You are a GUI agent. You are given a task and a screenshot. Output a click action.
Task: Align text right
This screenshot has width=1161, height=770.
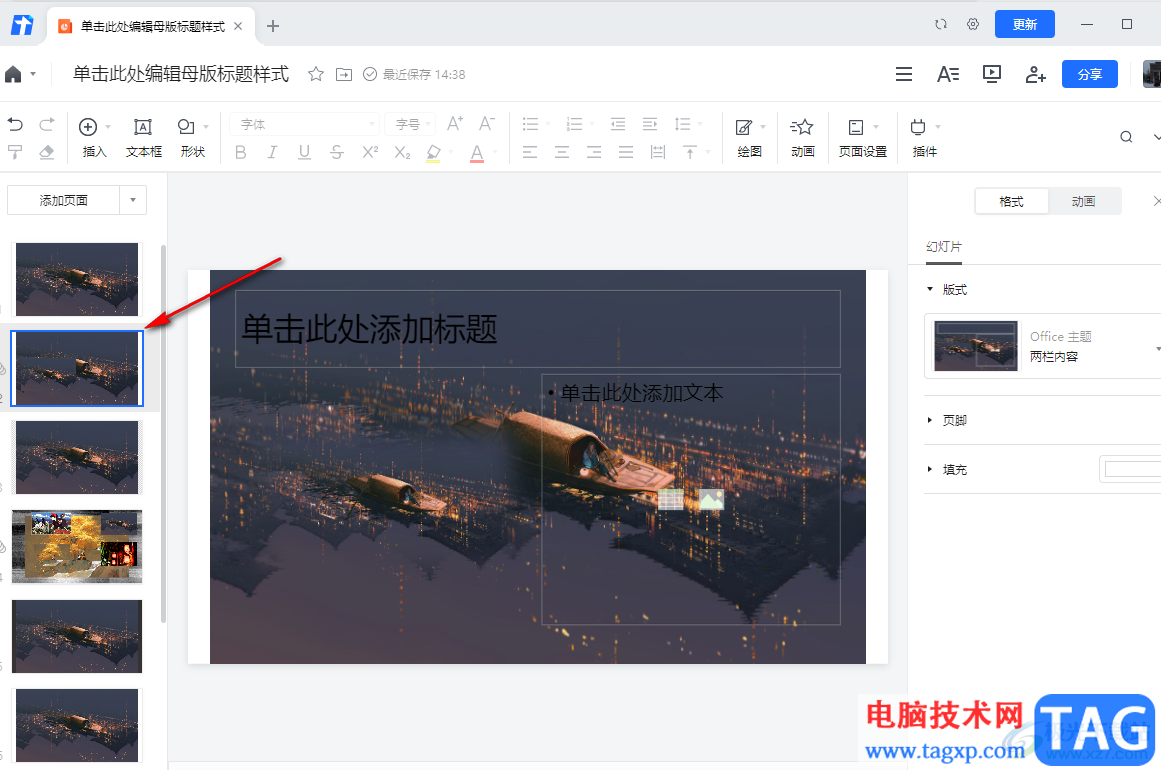click(594, 153)
